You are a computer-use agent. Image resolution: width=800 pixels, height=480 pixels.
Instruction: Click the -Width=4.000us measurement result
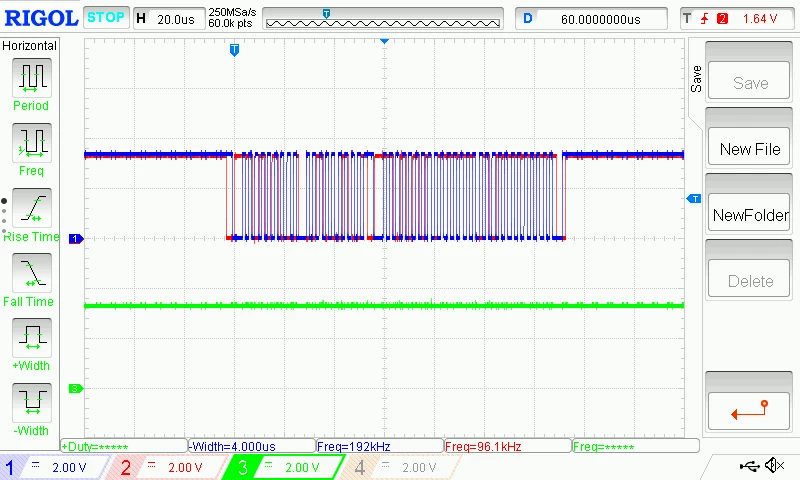[x=252, y=446]
